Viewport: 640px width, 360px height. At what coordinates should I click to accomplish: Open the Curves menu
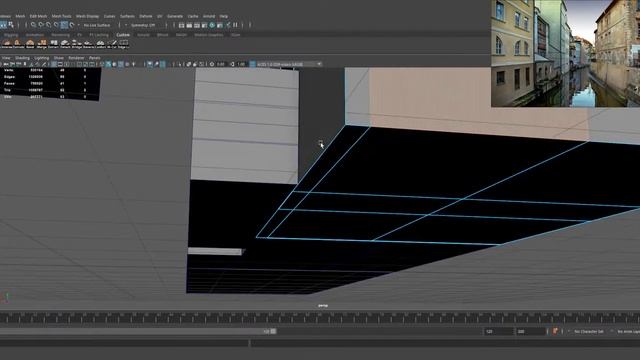point(109,16)
